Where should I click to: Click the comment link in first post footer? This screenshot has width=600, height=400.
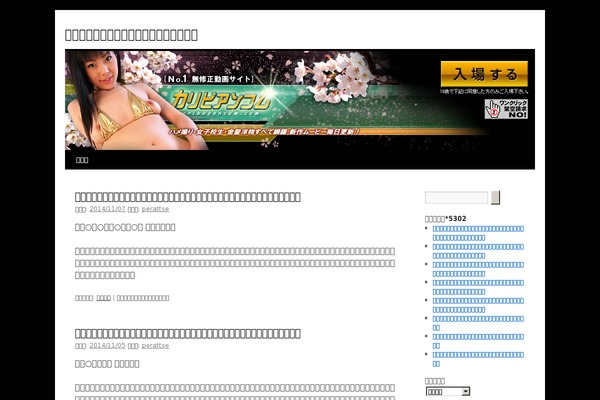coord(143,298)
